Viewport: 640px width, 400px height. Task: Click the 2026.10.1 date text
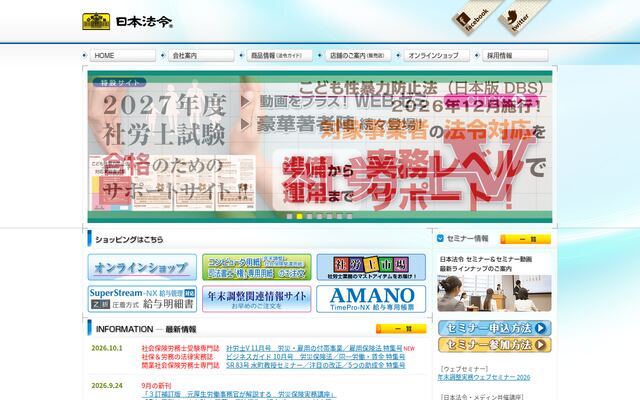coord(107,348)
